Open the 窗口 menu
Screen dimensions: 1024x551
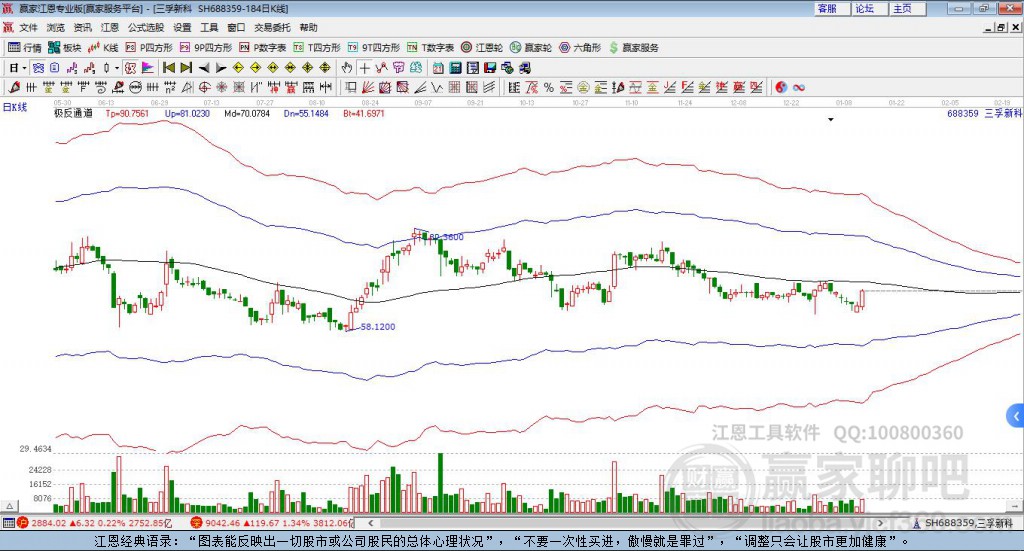pos(236,27)
